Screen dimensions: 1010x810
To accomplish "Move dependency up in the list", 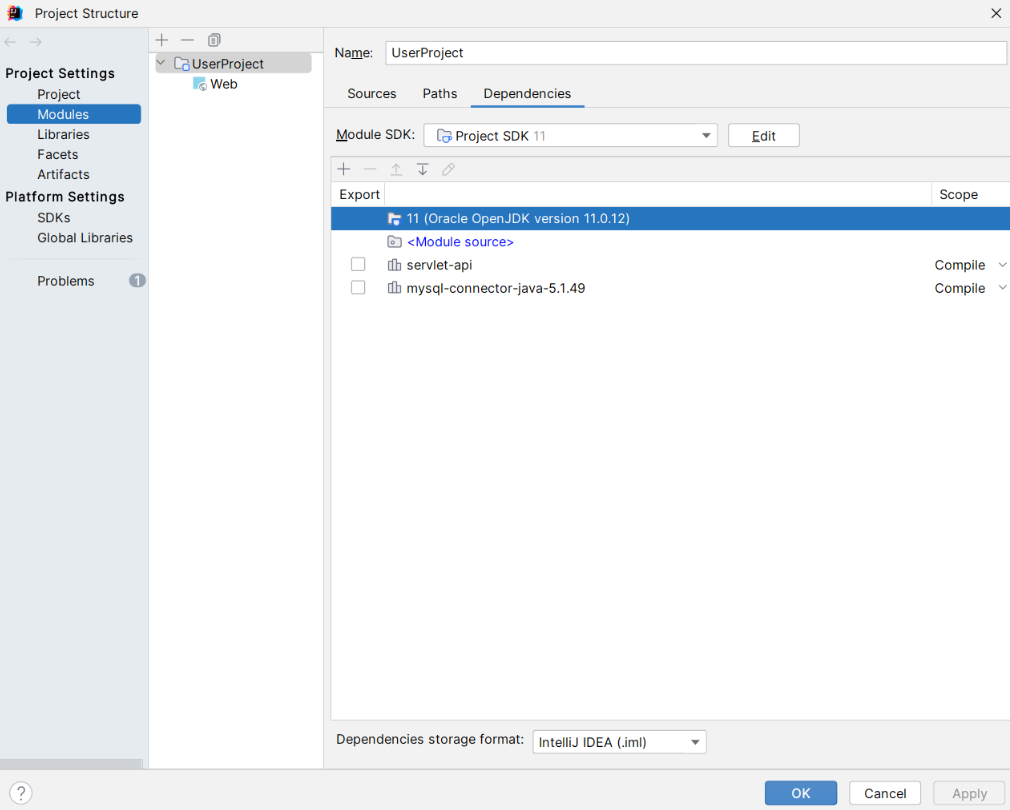I will [x=396, y=169].
